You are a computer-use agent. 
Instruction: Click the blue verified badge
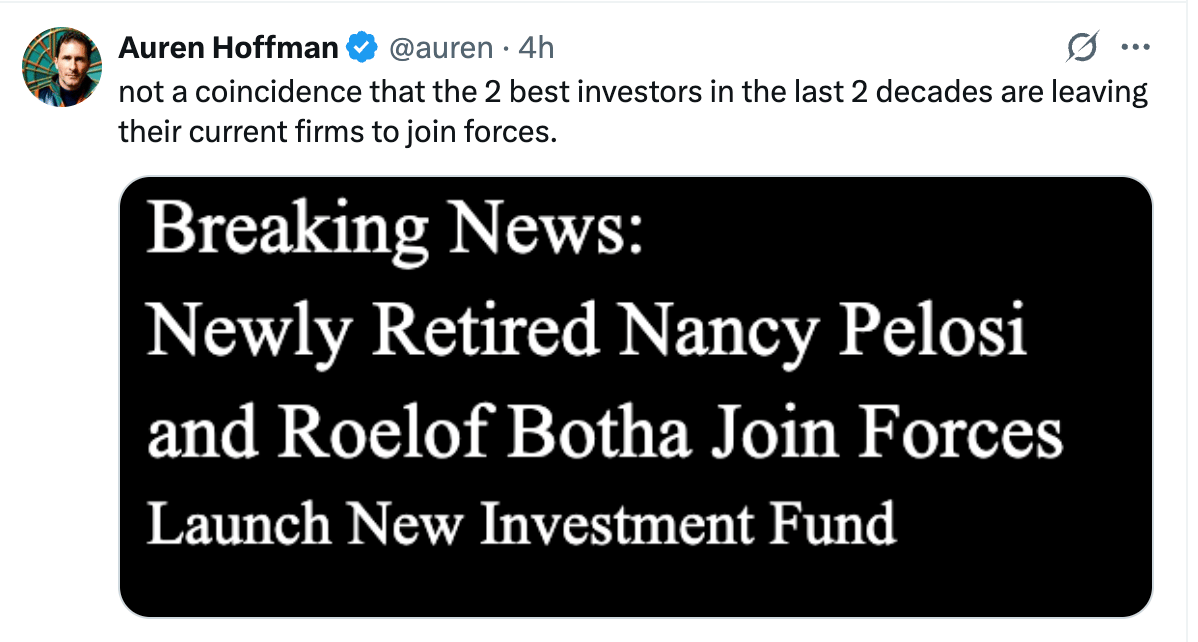click(x=359, y=47)
